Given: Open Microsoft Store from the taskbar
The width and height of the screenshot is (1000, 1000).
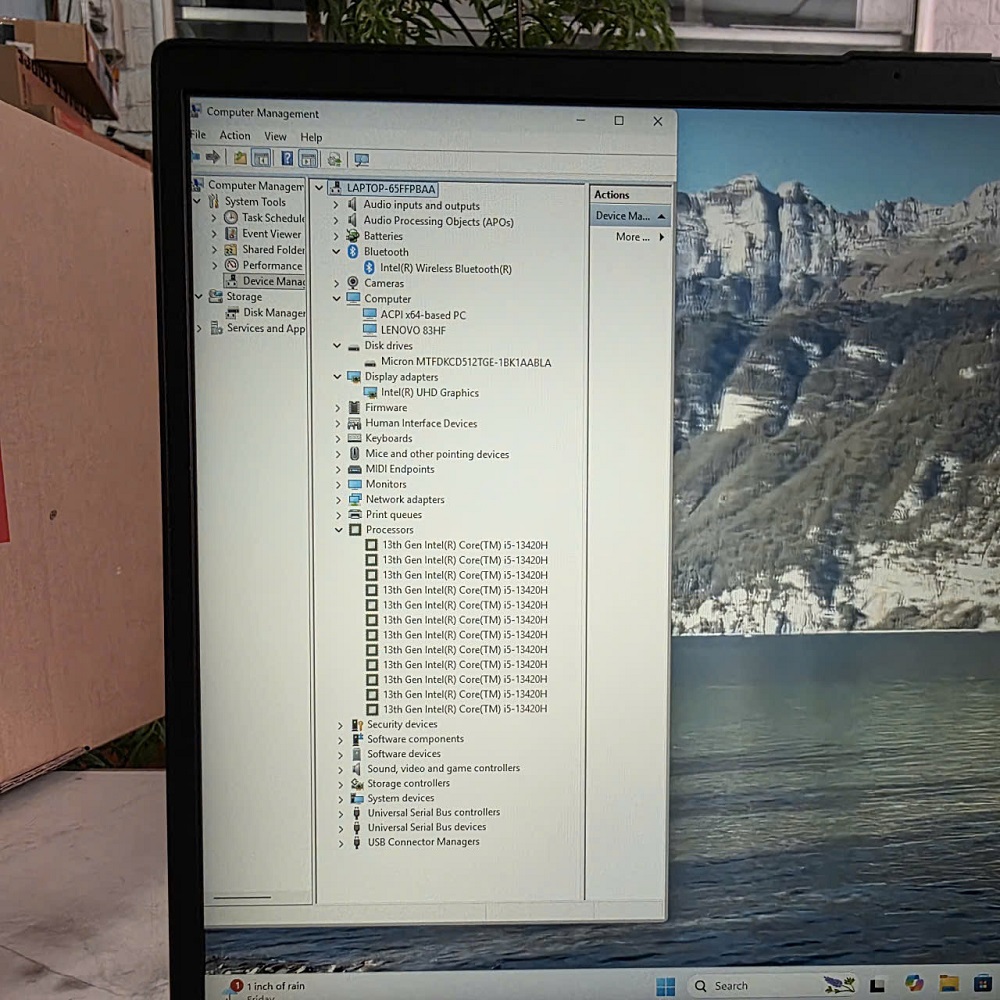Looking at the screenshot, I should coord(983,983).
